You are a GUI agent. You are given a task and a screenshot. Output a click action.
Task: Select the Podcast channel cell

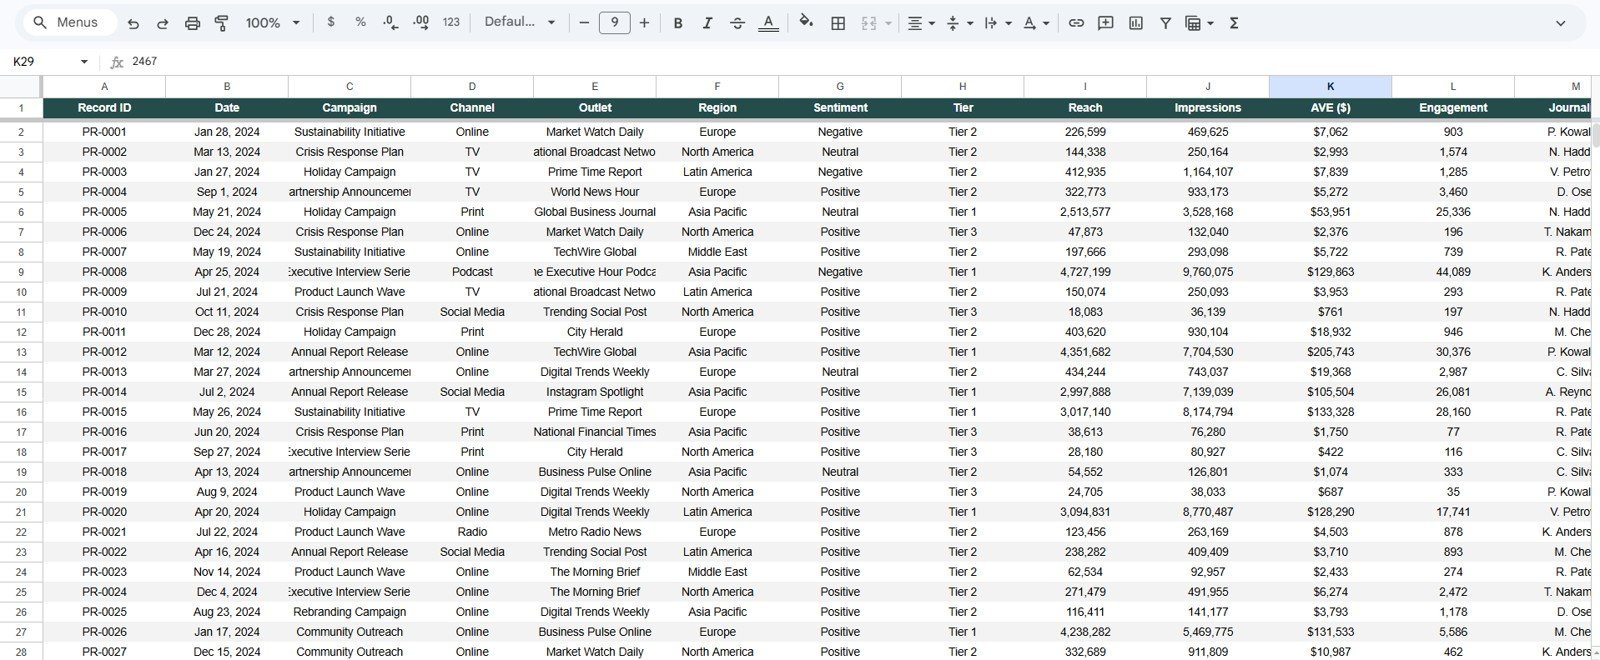(x=472, y=272)
